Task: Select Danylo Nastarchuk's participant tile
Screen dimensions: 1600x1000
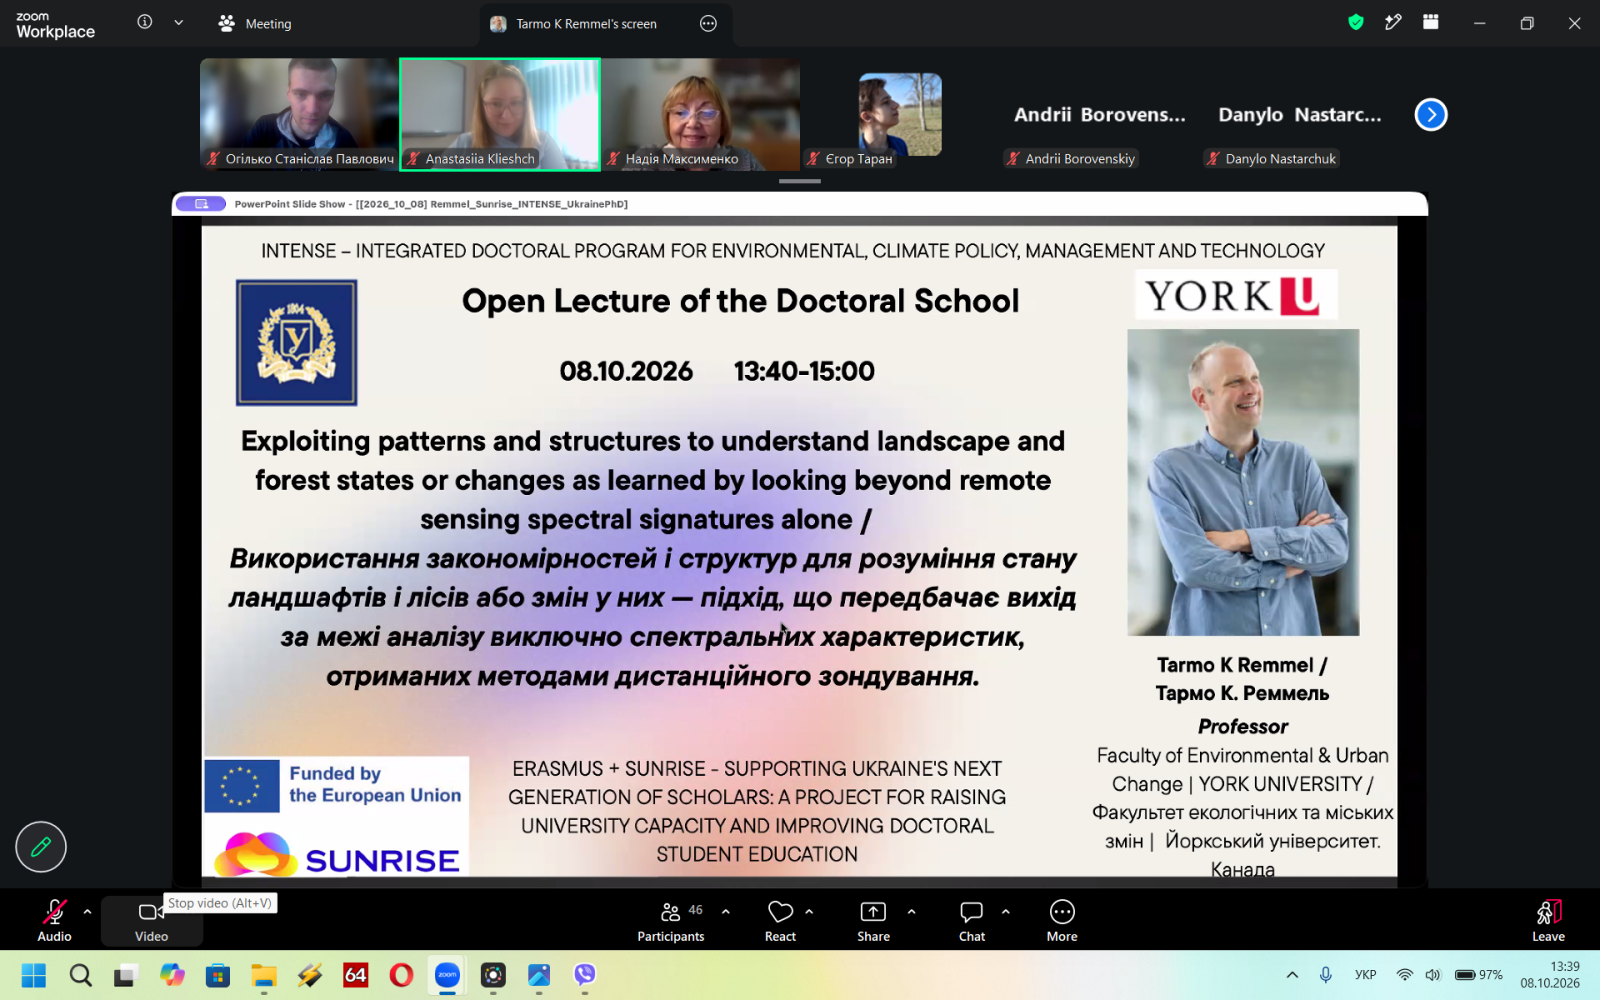Action: (x=1300, y=114)
